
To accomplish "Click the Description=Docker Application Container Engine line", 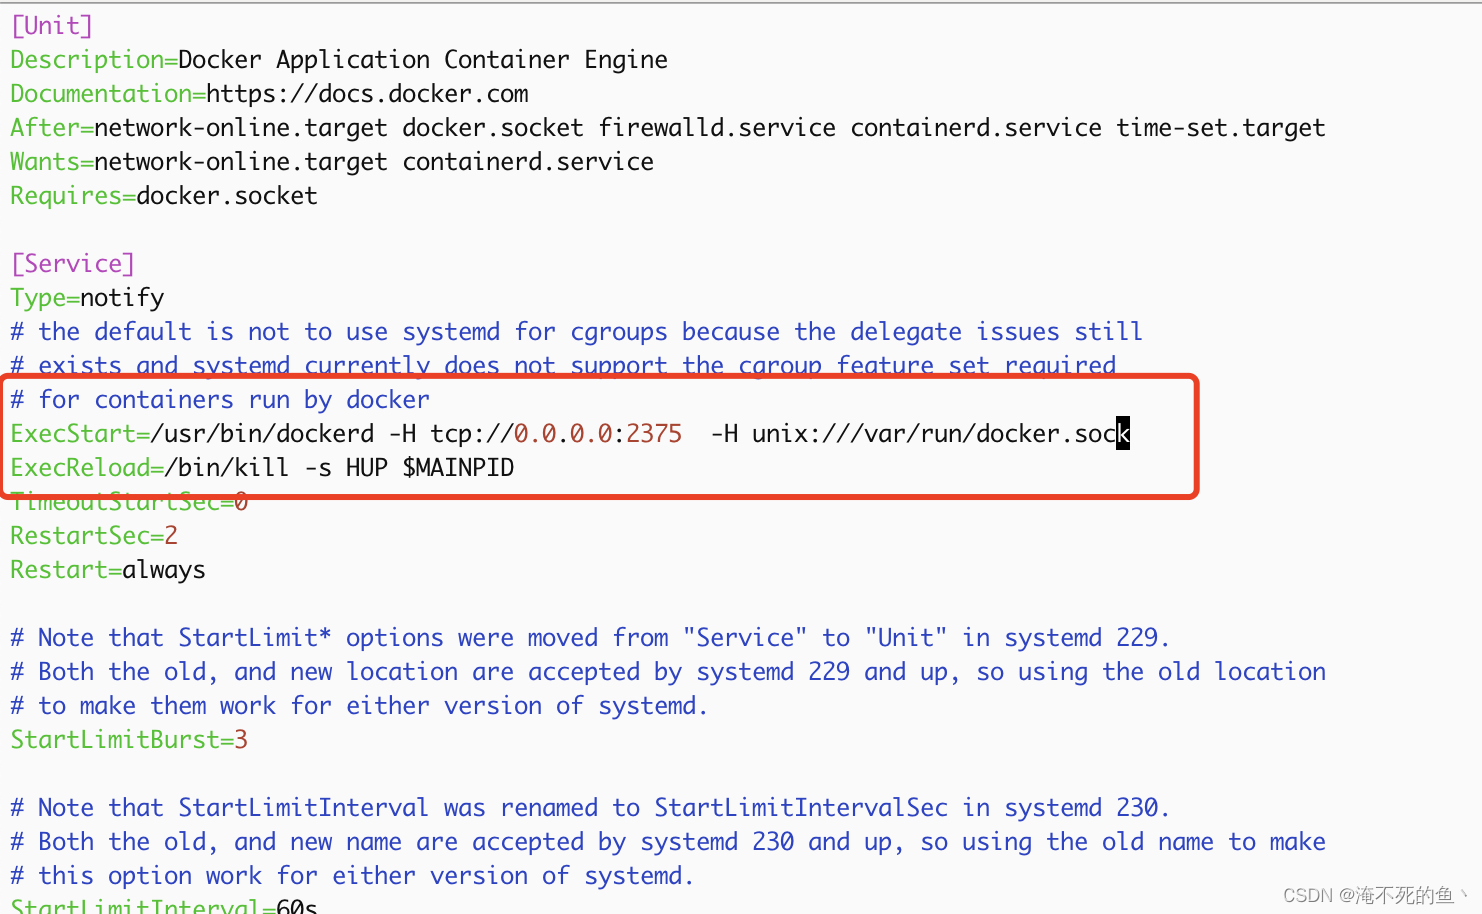I will pos(339,60).
